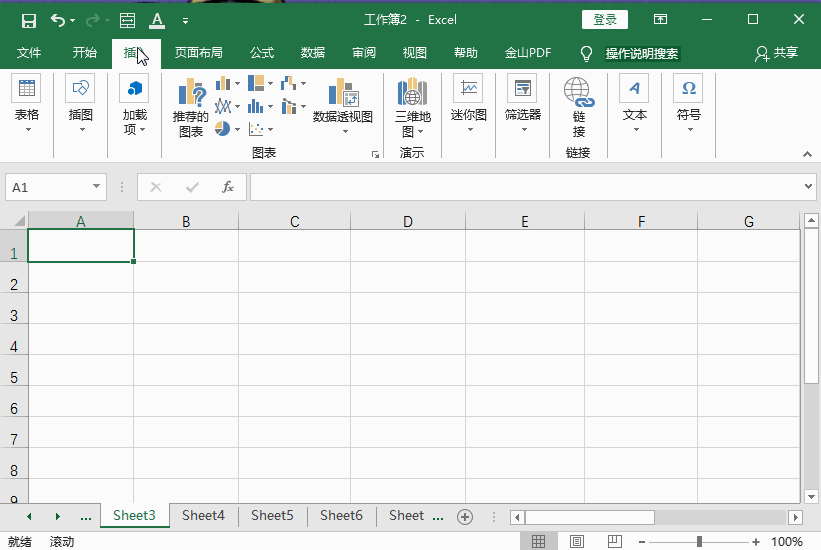
Task: Toggle Page Break Preview view button
Action: click(613, 541)
